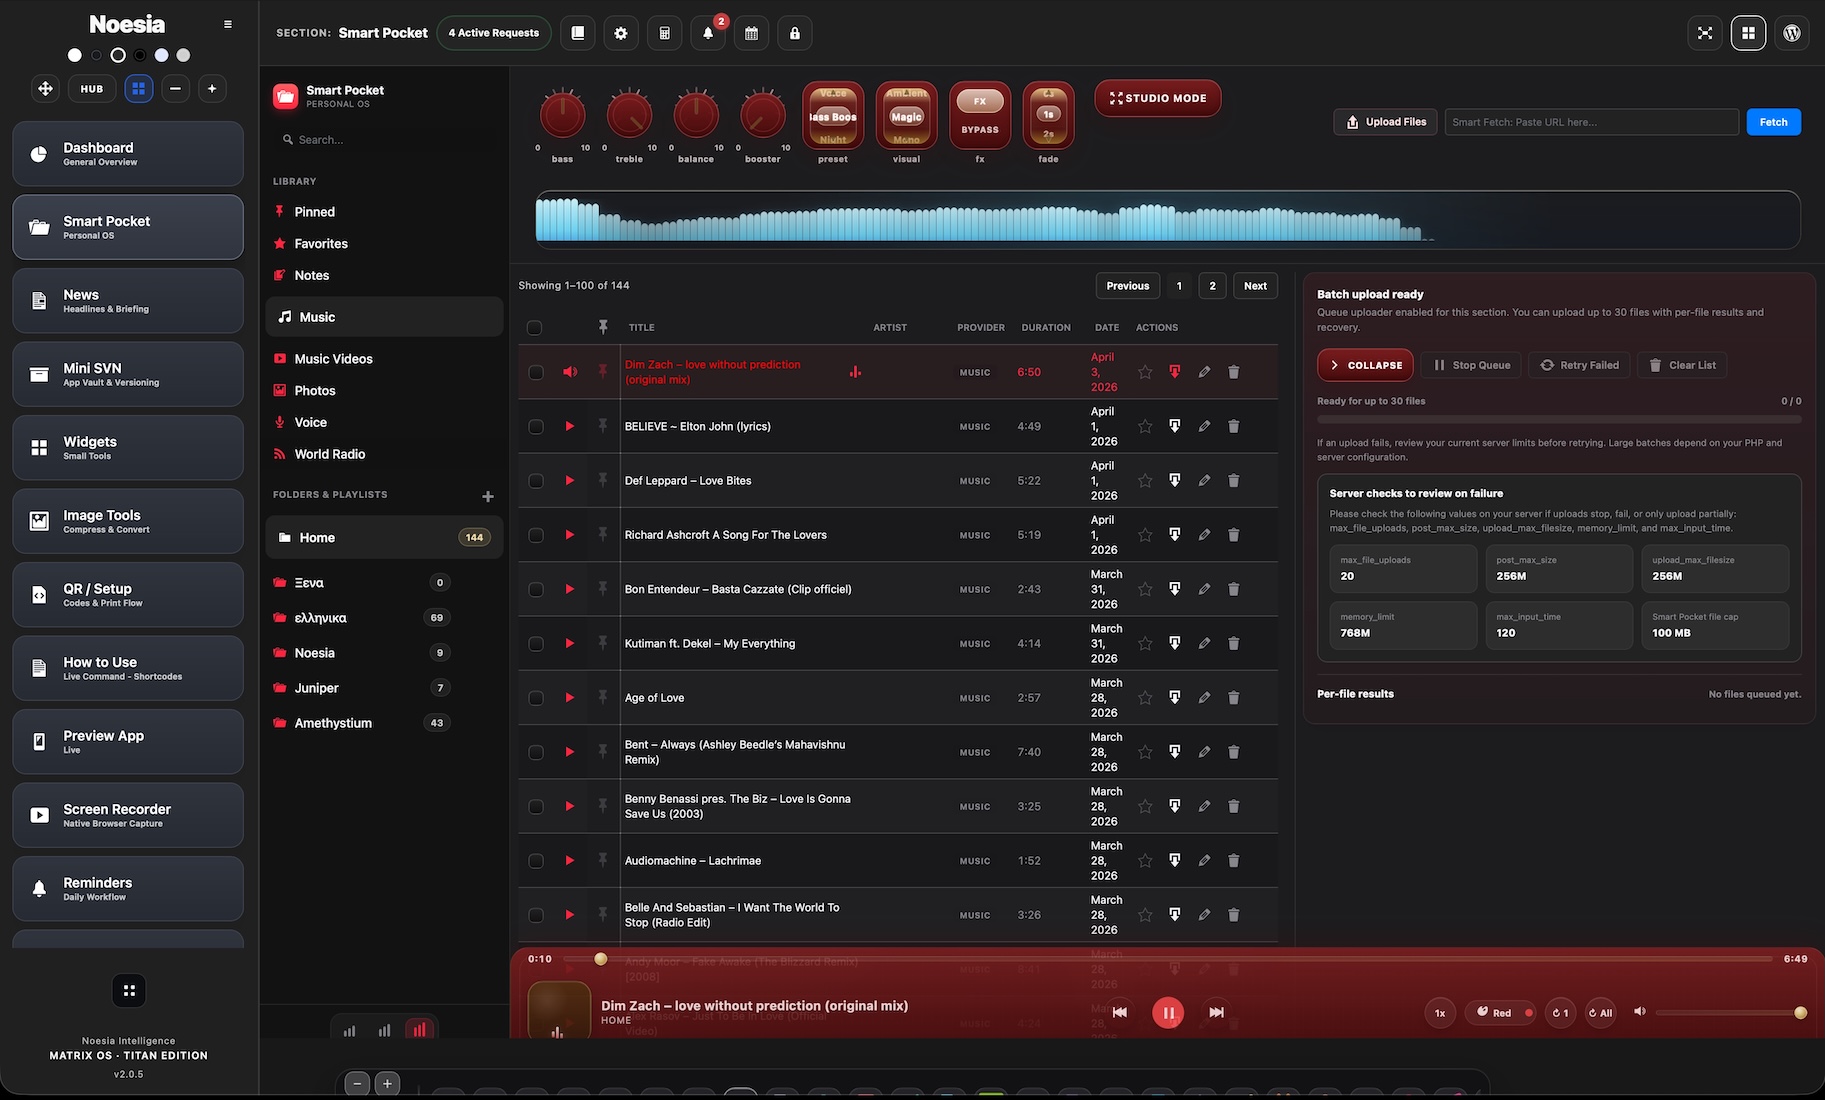Click Upload Files button

coord(1385,122)
